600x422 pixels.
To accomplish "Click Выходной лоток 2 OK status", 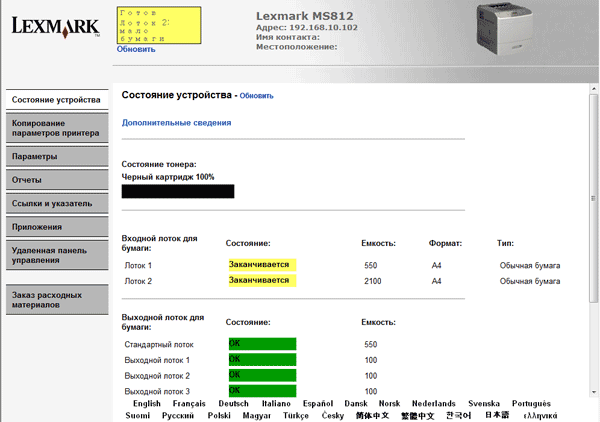I will coord(262,375).
